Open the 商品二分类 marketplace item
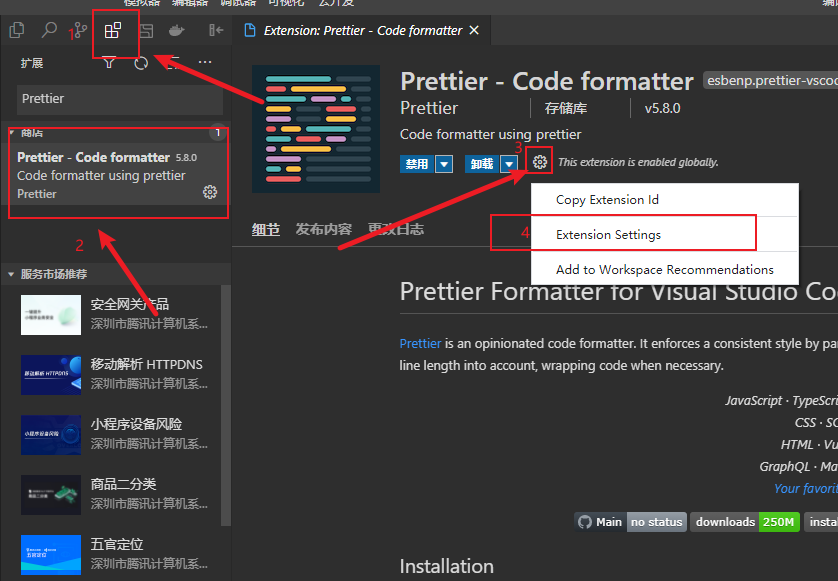Viewport: 838px width, 581px height. click(x=111, y=494)
